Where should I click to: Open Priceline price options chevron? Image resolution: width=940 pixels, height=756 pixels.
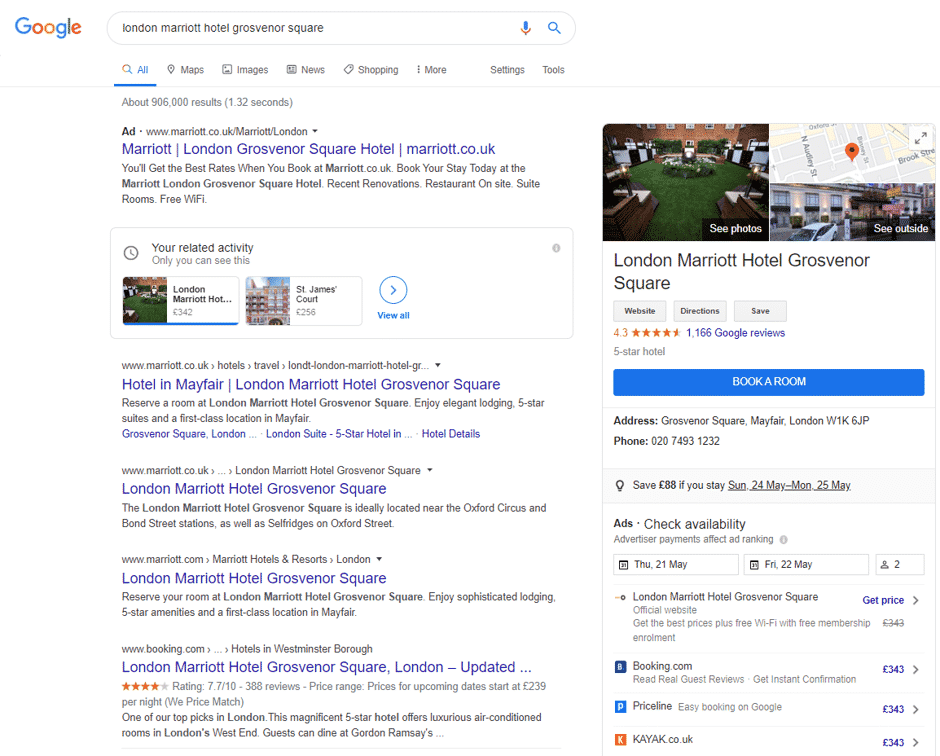coord(915,710)
